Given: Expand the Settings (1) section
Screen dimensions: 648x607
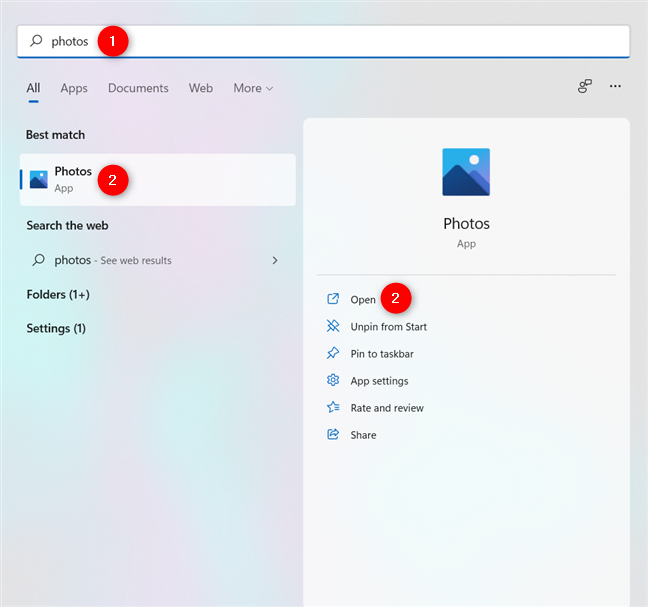Looking at the screenshot, I should pyautogui.click(x=56, y=328).
